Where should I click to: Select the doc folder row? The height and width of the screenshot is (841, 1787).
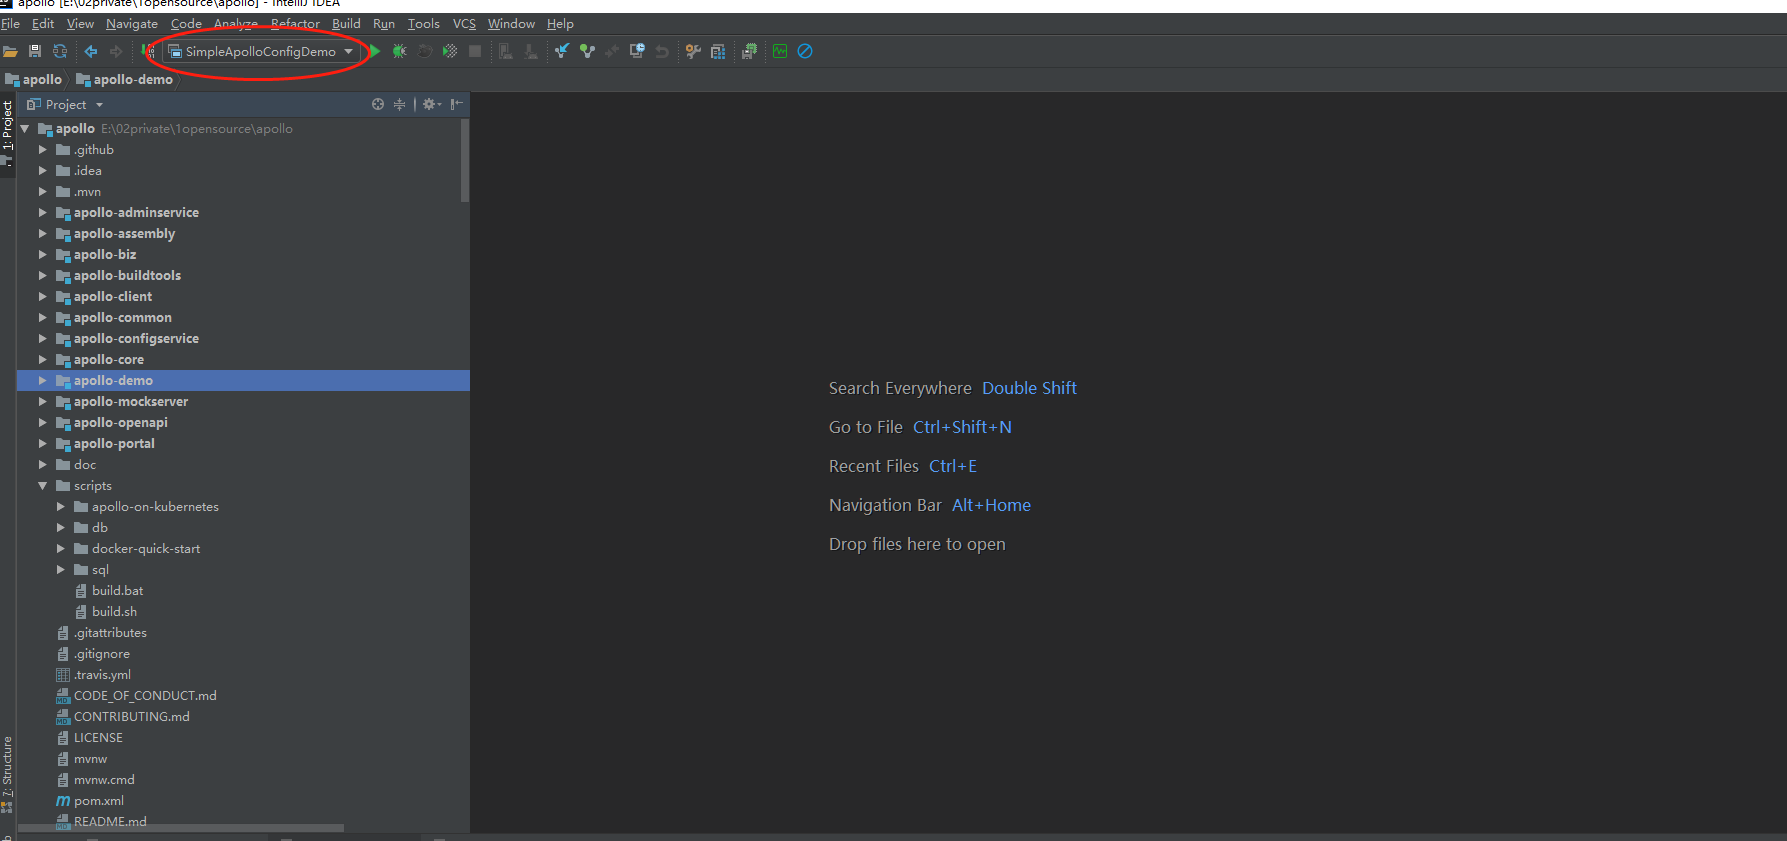point(243,465)
